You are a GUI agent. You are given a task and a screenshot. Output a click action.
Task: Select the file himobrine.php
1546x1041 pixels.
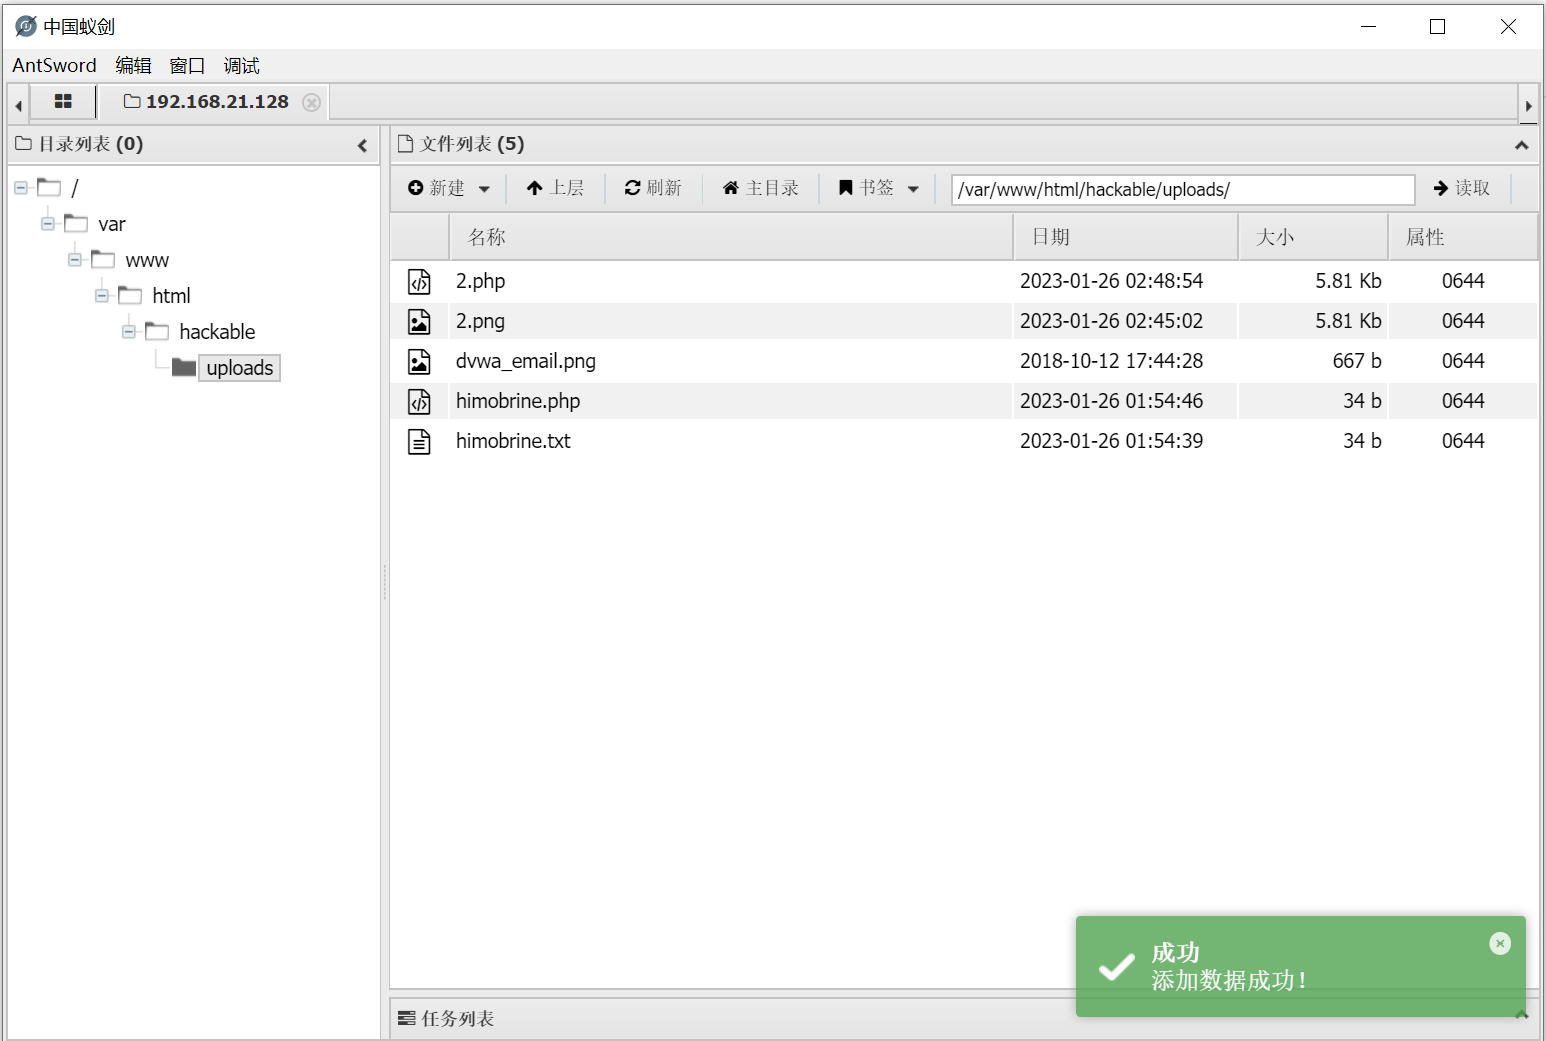518,401
